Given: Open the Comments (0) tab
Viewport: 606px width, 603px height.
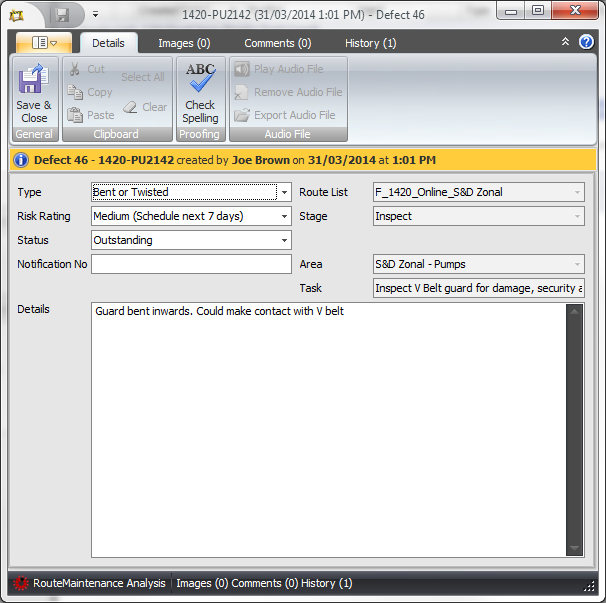Looking at the screenshot, I should [277, 43].
